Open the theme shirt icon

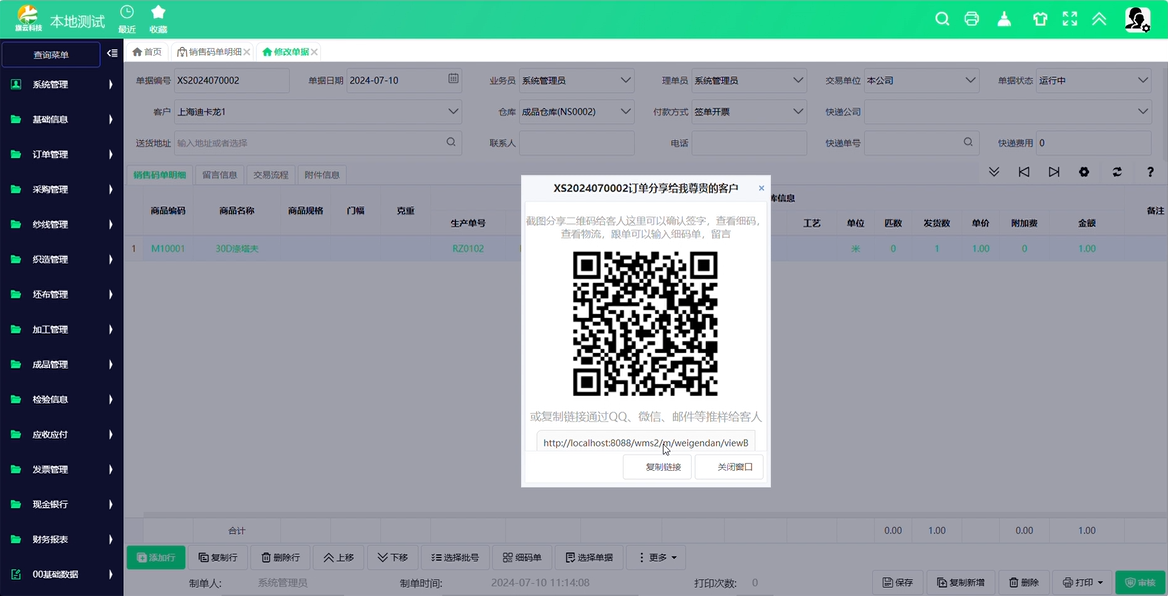(1040, 19)
